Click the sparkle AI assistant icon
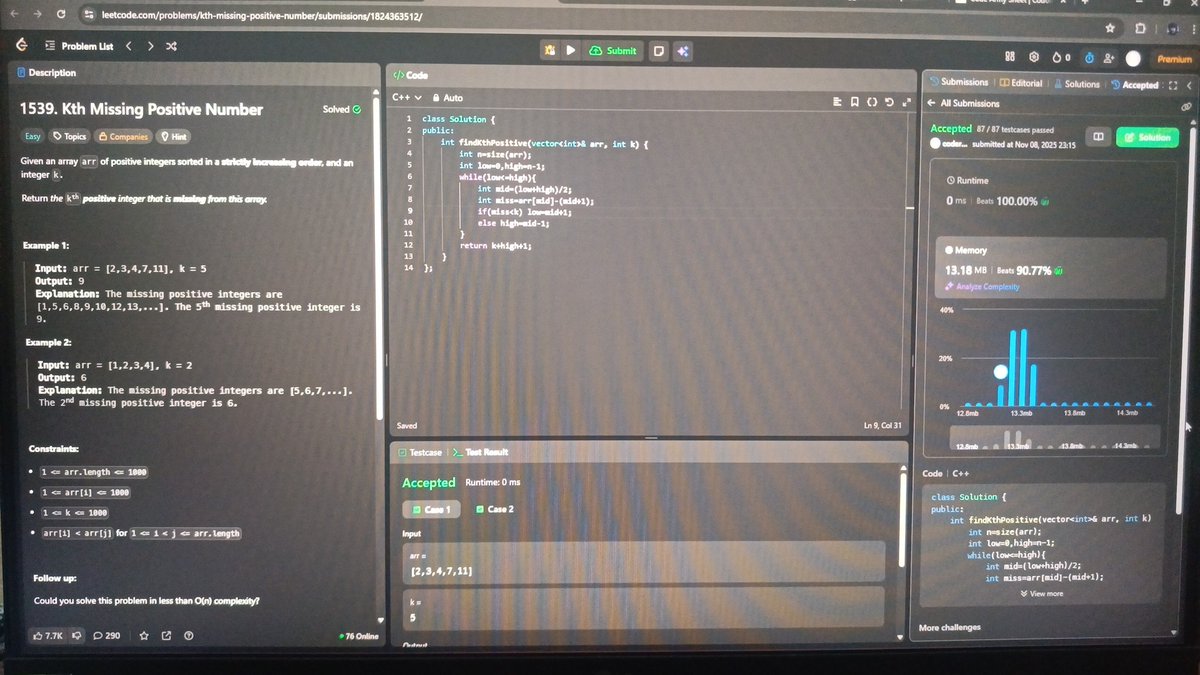 click(683, 50)
